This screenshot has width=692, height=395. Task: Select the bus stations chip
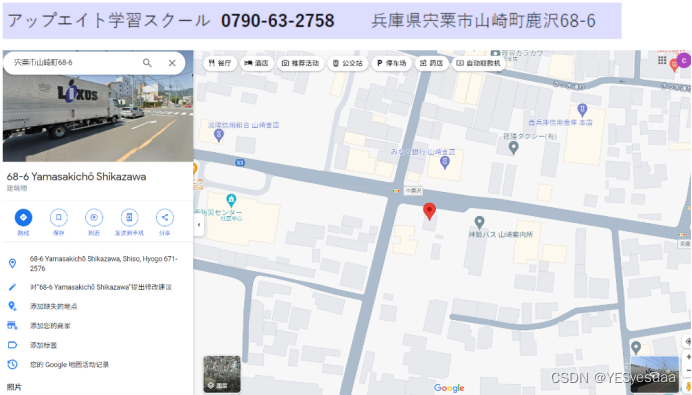click(x=347, y=63)
